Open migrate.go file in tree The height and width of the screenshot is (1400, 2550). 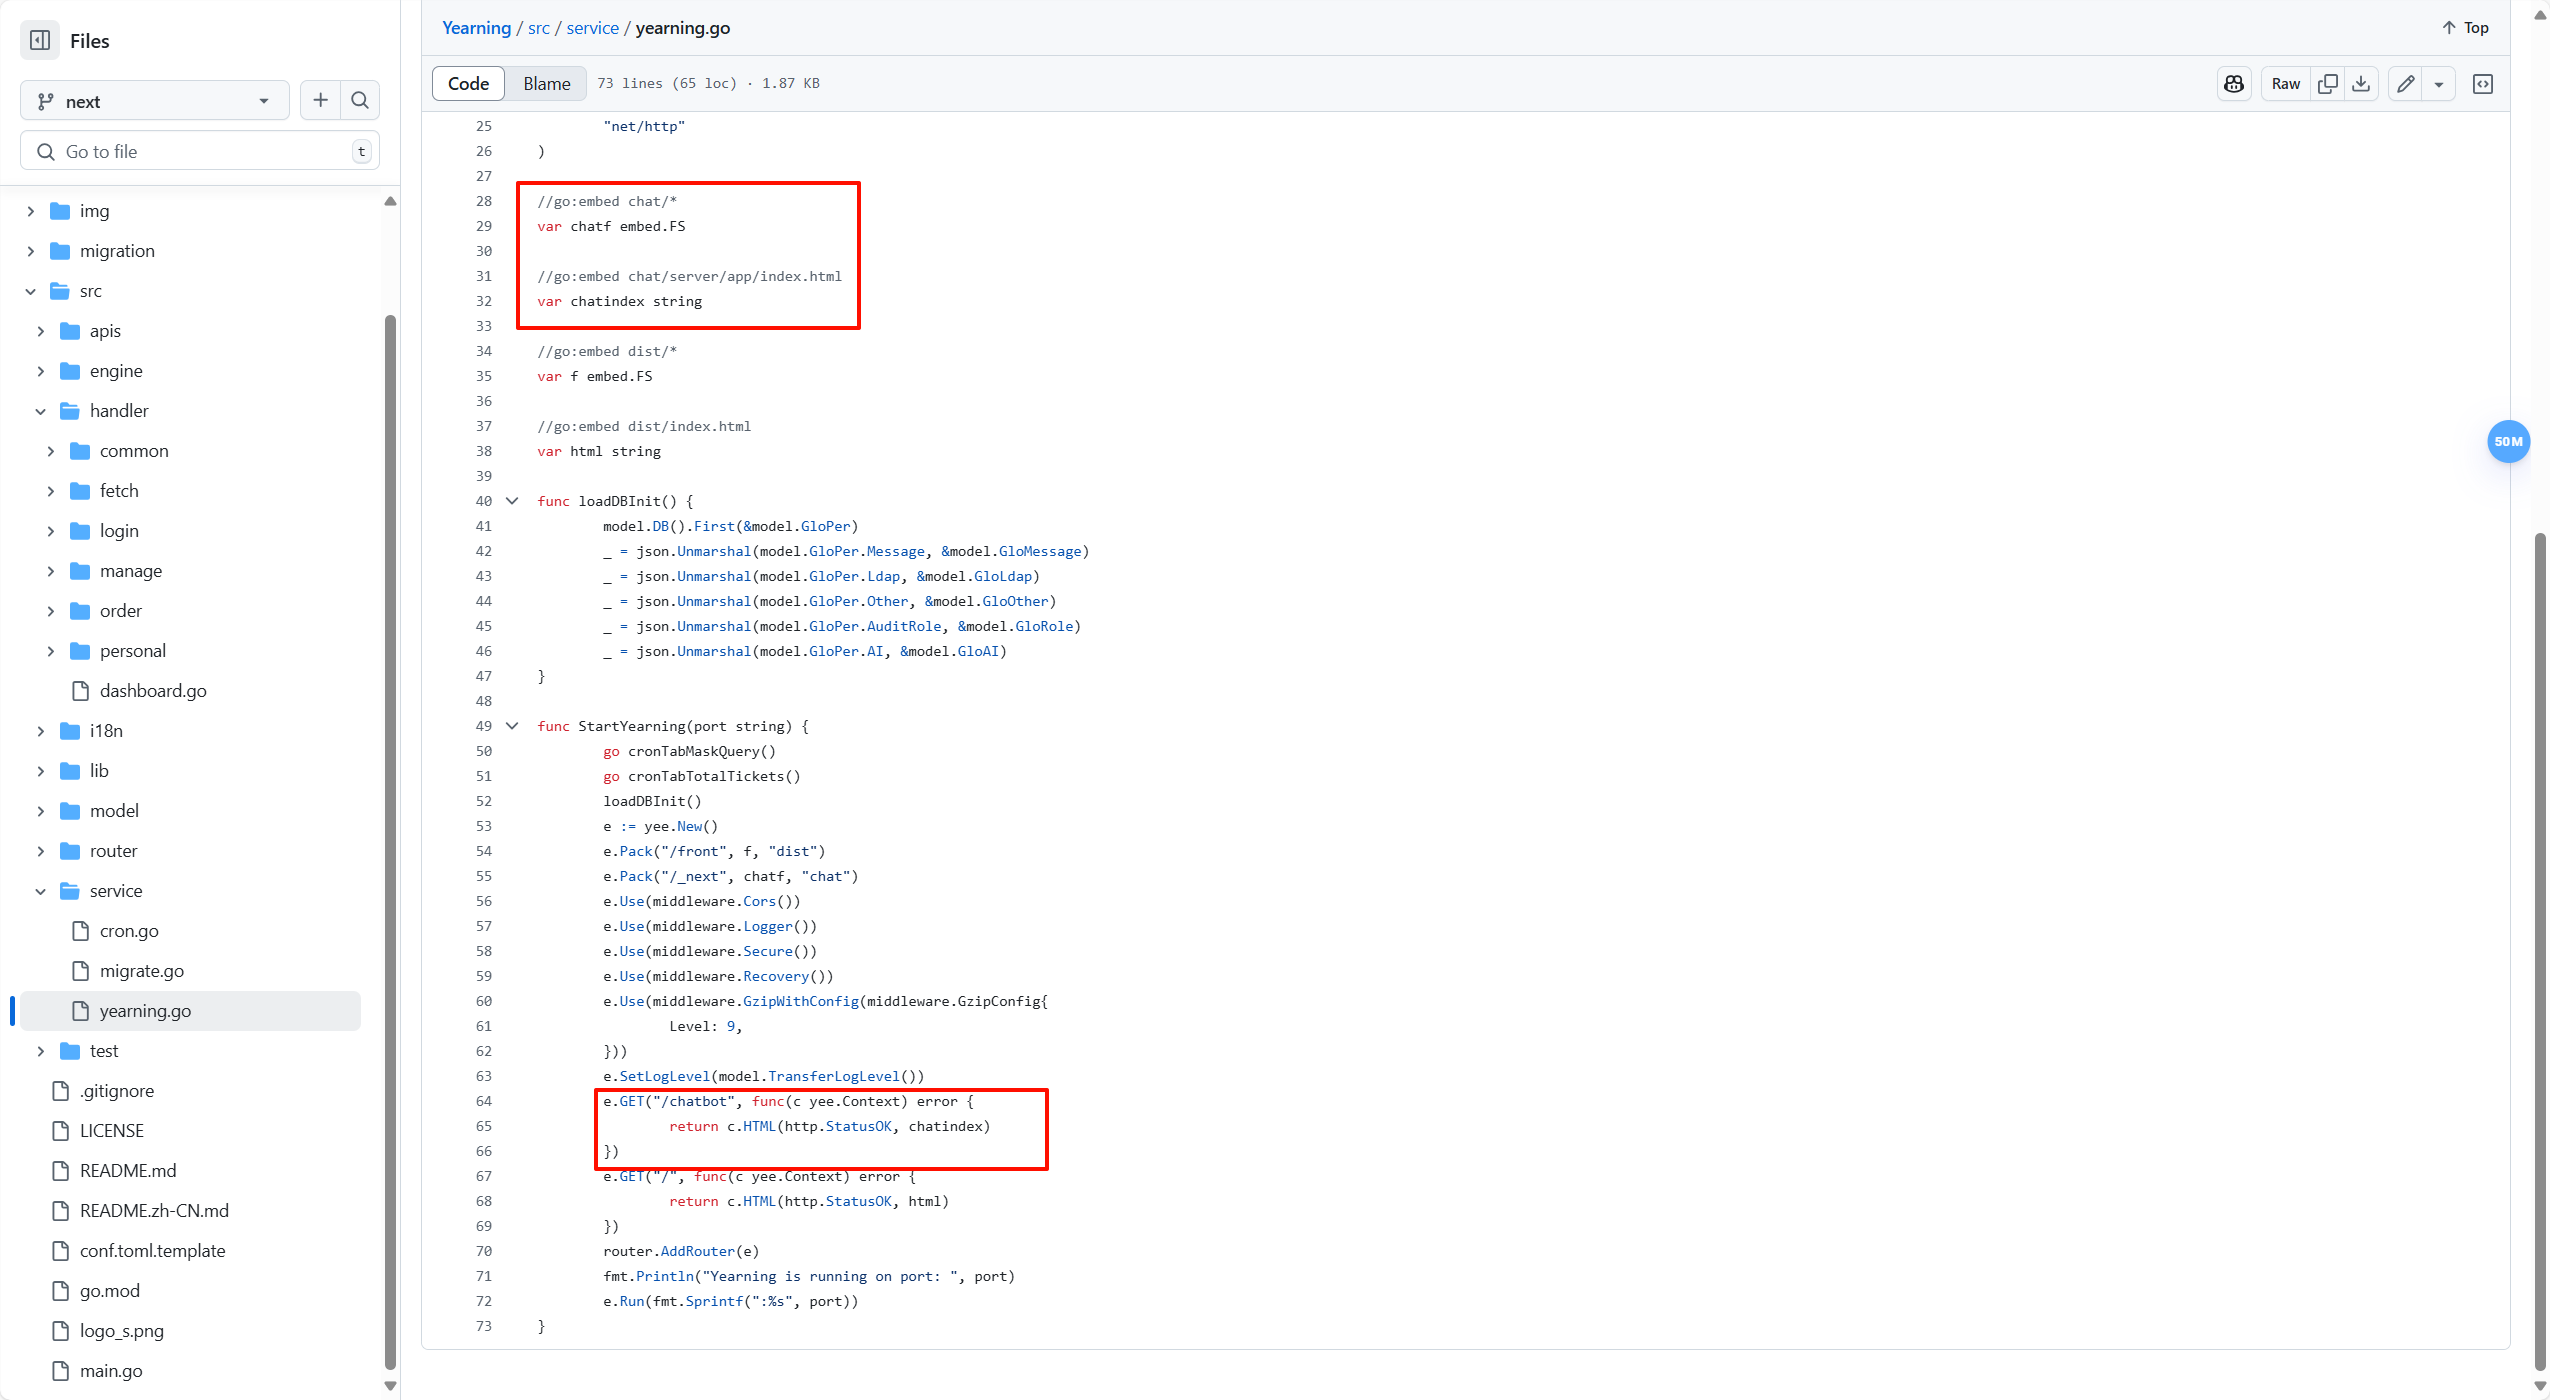pos(142,971)
